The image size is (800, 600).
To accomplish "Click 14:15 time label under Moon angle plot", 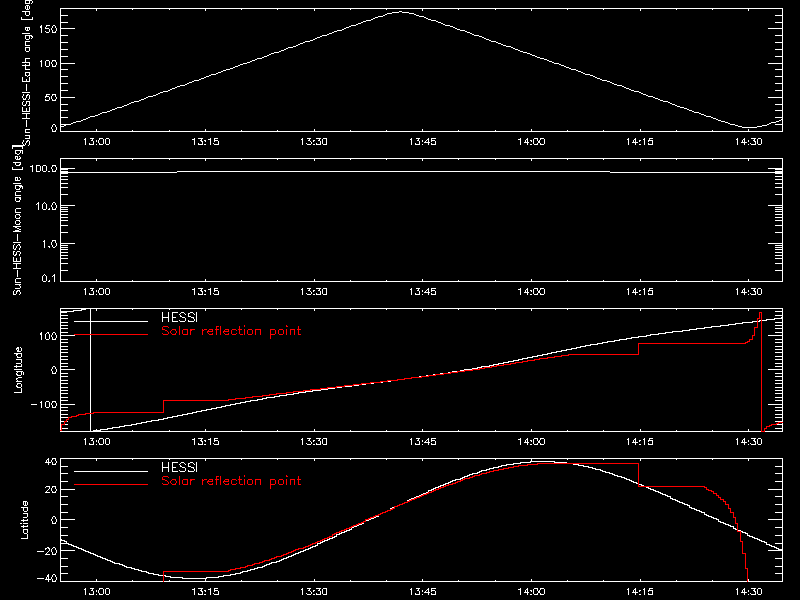I will tap(640, 292).
